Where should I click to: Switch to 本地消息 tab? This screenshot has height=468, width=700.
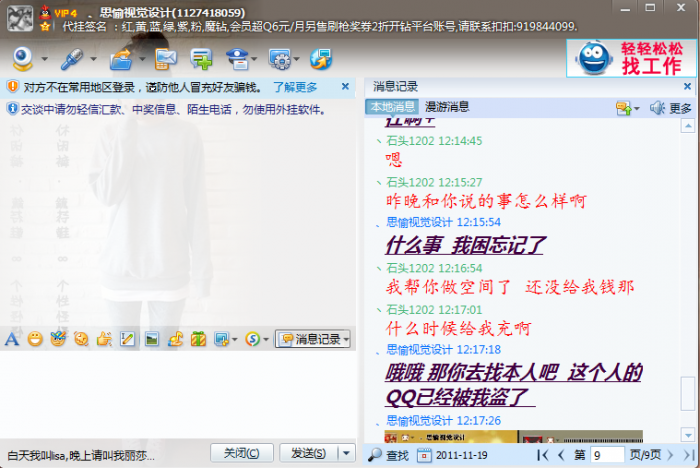tap(392, 107)
